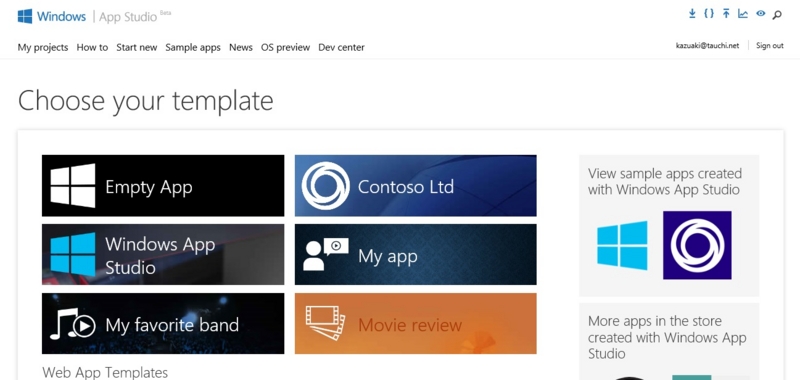Screen dimensions: 800x380
Task: Open the purple Contoso sample app thumbnail
Action: (697, 245)
